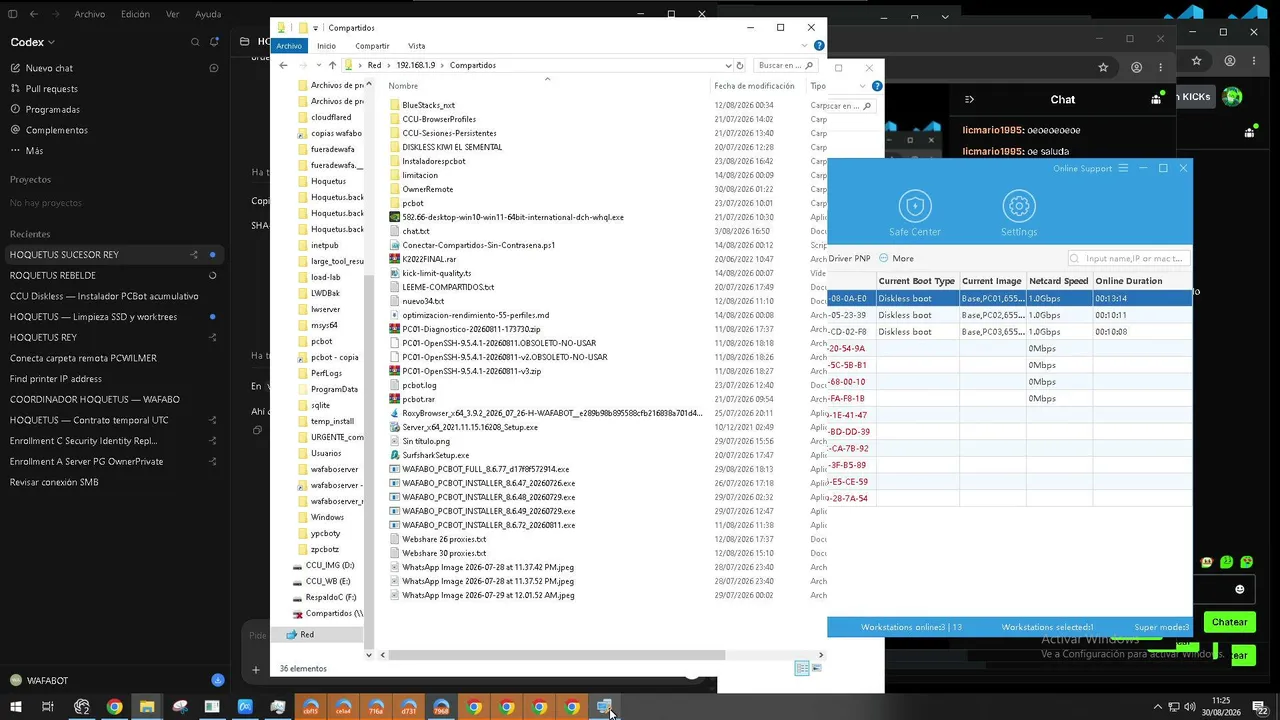Expand the 192.168.1.9 breadcrumb arrow
Viewport: 1280px width, 720px height.
click(442, 65)
